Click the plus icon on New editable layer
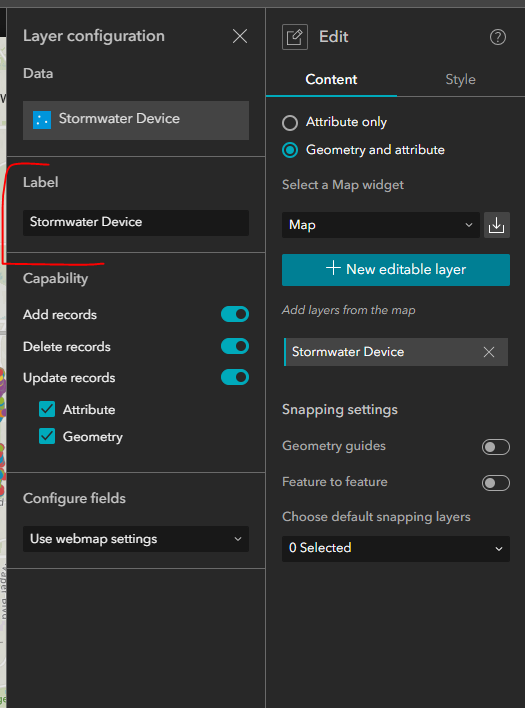The width and height of the screenshot is (525, 708). [x=333, y=268]
